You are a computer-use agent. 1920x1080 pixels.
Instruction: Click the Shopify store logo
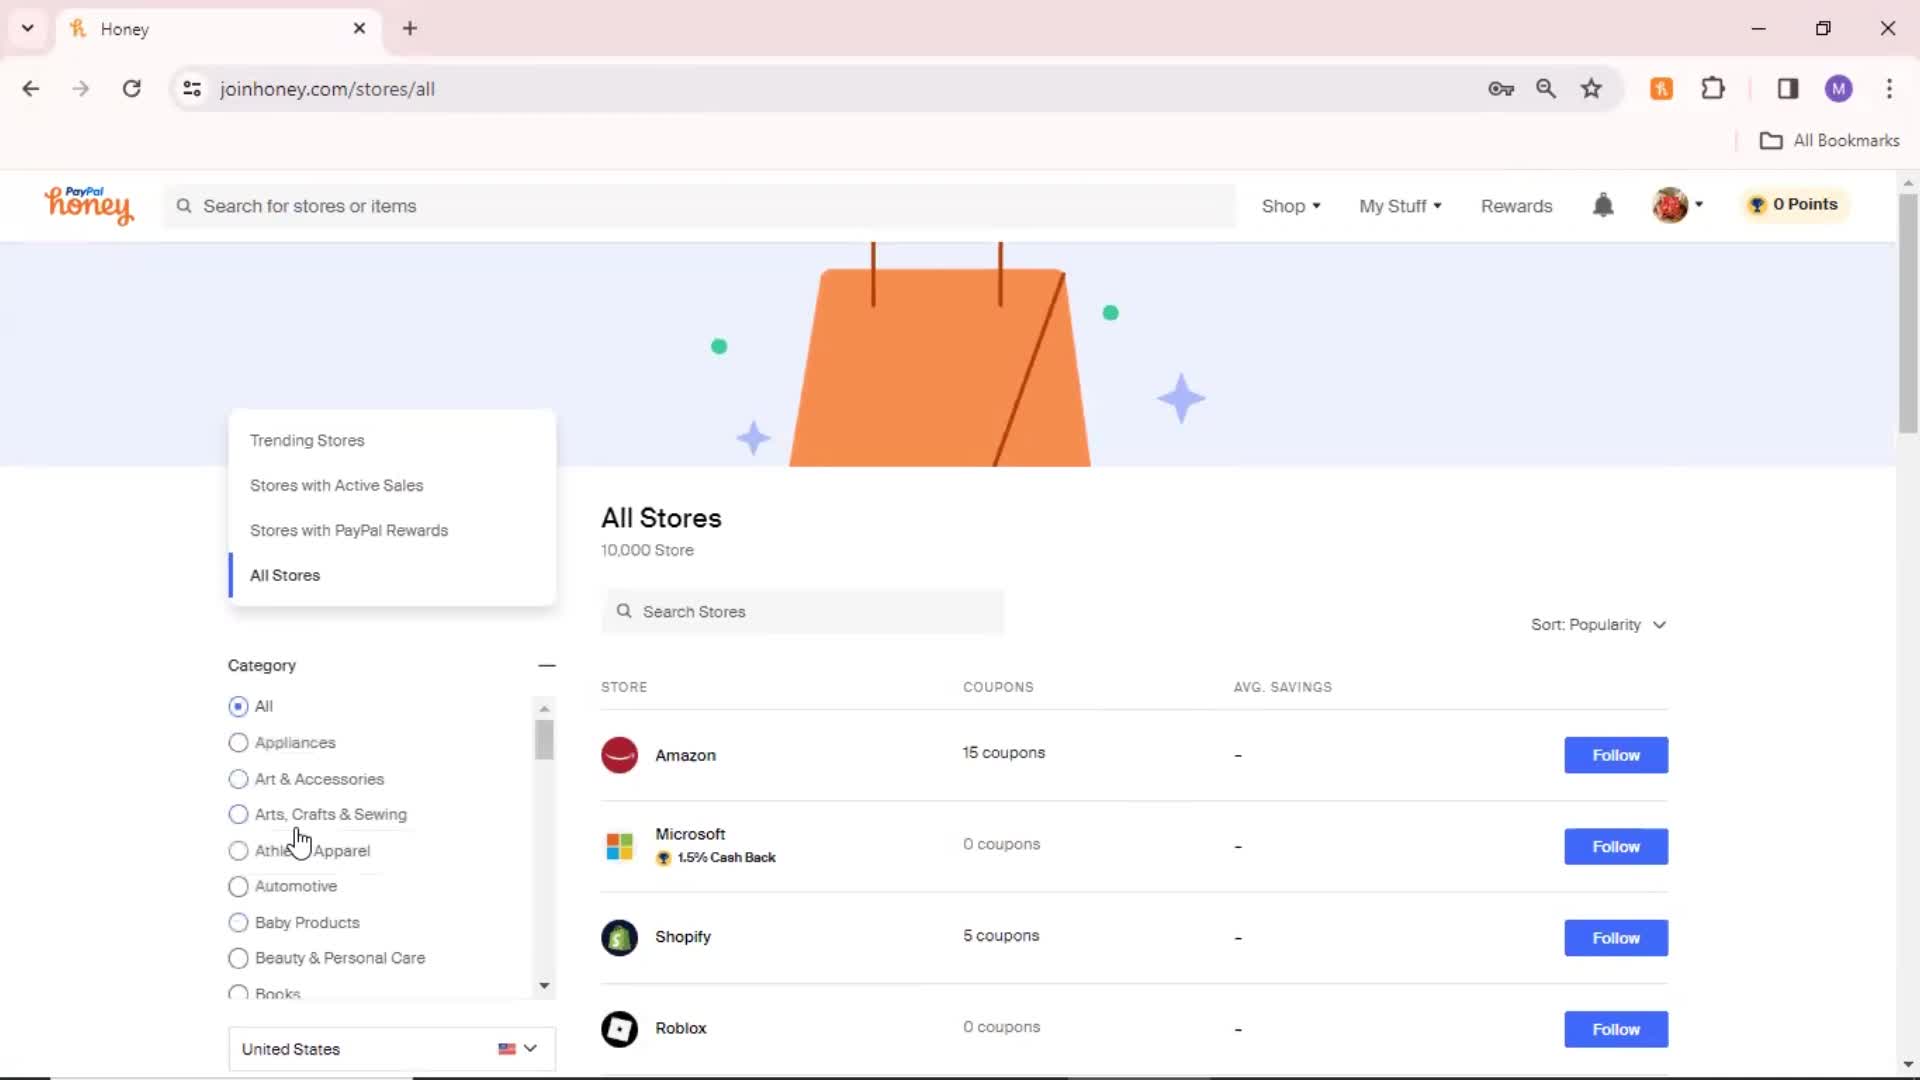pos(619,938)
